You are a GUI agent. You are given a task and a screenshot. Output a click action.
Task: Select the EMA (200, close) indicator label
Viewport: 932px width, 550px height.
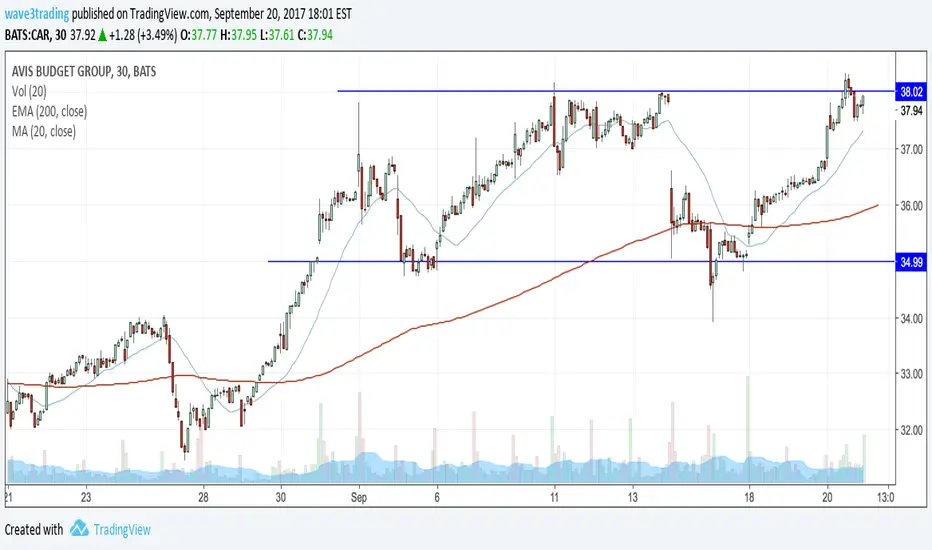pos(49,111)
